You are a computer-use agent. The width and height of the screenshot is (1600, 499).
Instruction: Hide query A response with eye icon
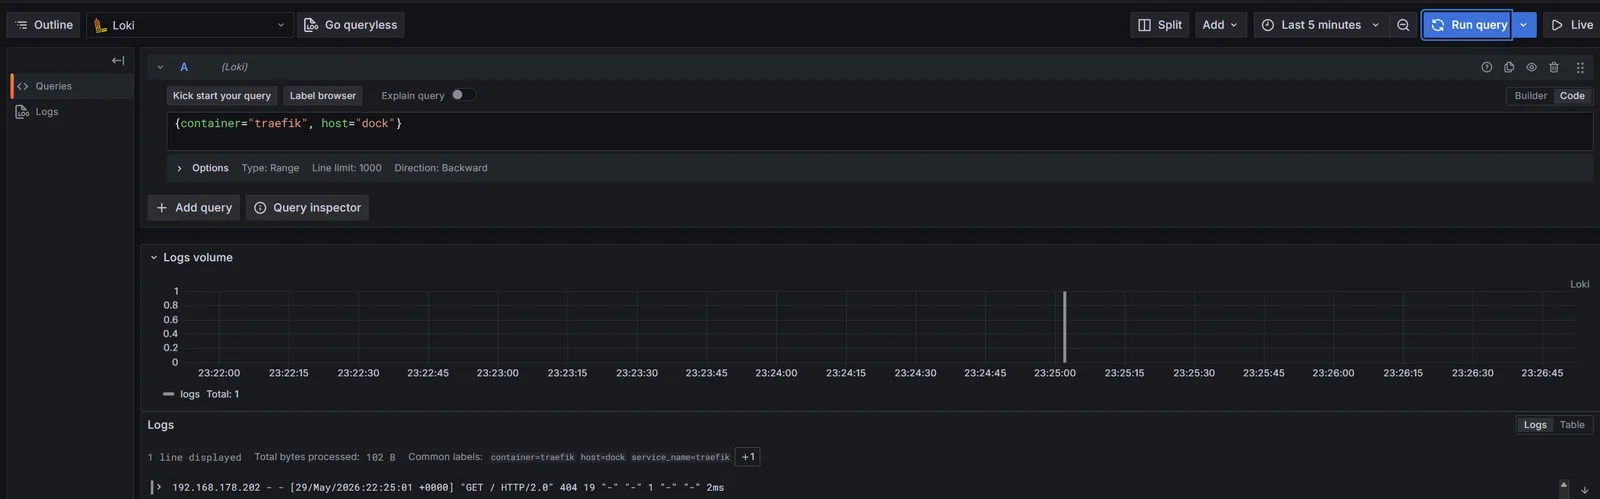click(1531, 67)
